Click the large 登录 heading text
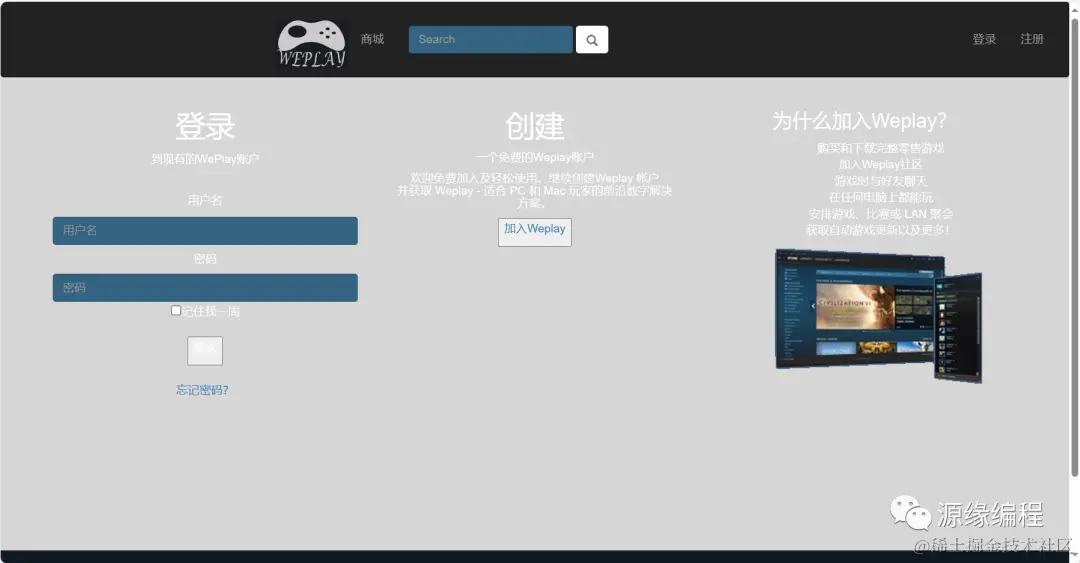The height and width of the screenshot is (563, 1080). pyautogui.click(x=205, y=127)
